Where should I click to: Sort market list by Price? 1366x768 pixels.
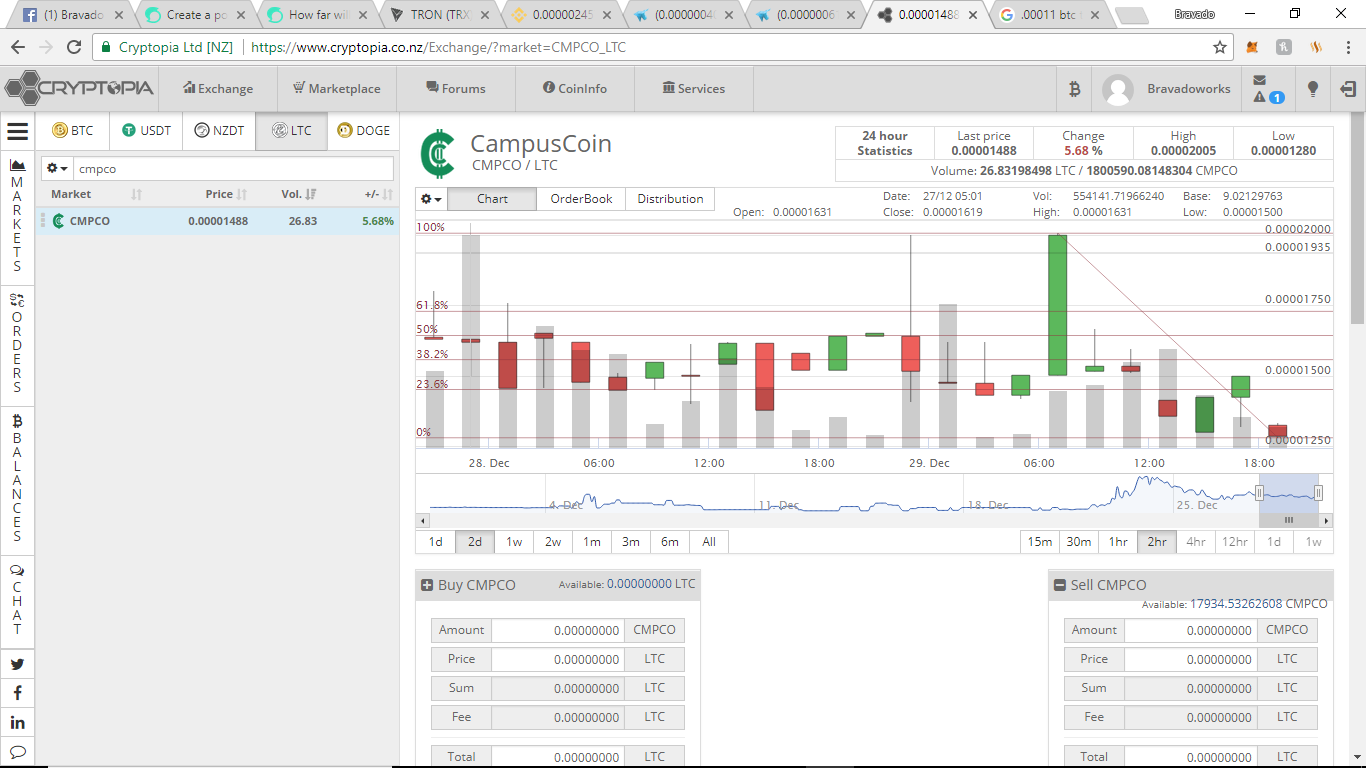coord(225,194)
